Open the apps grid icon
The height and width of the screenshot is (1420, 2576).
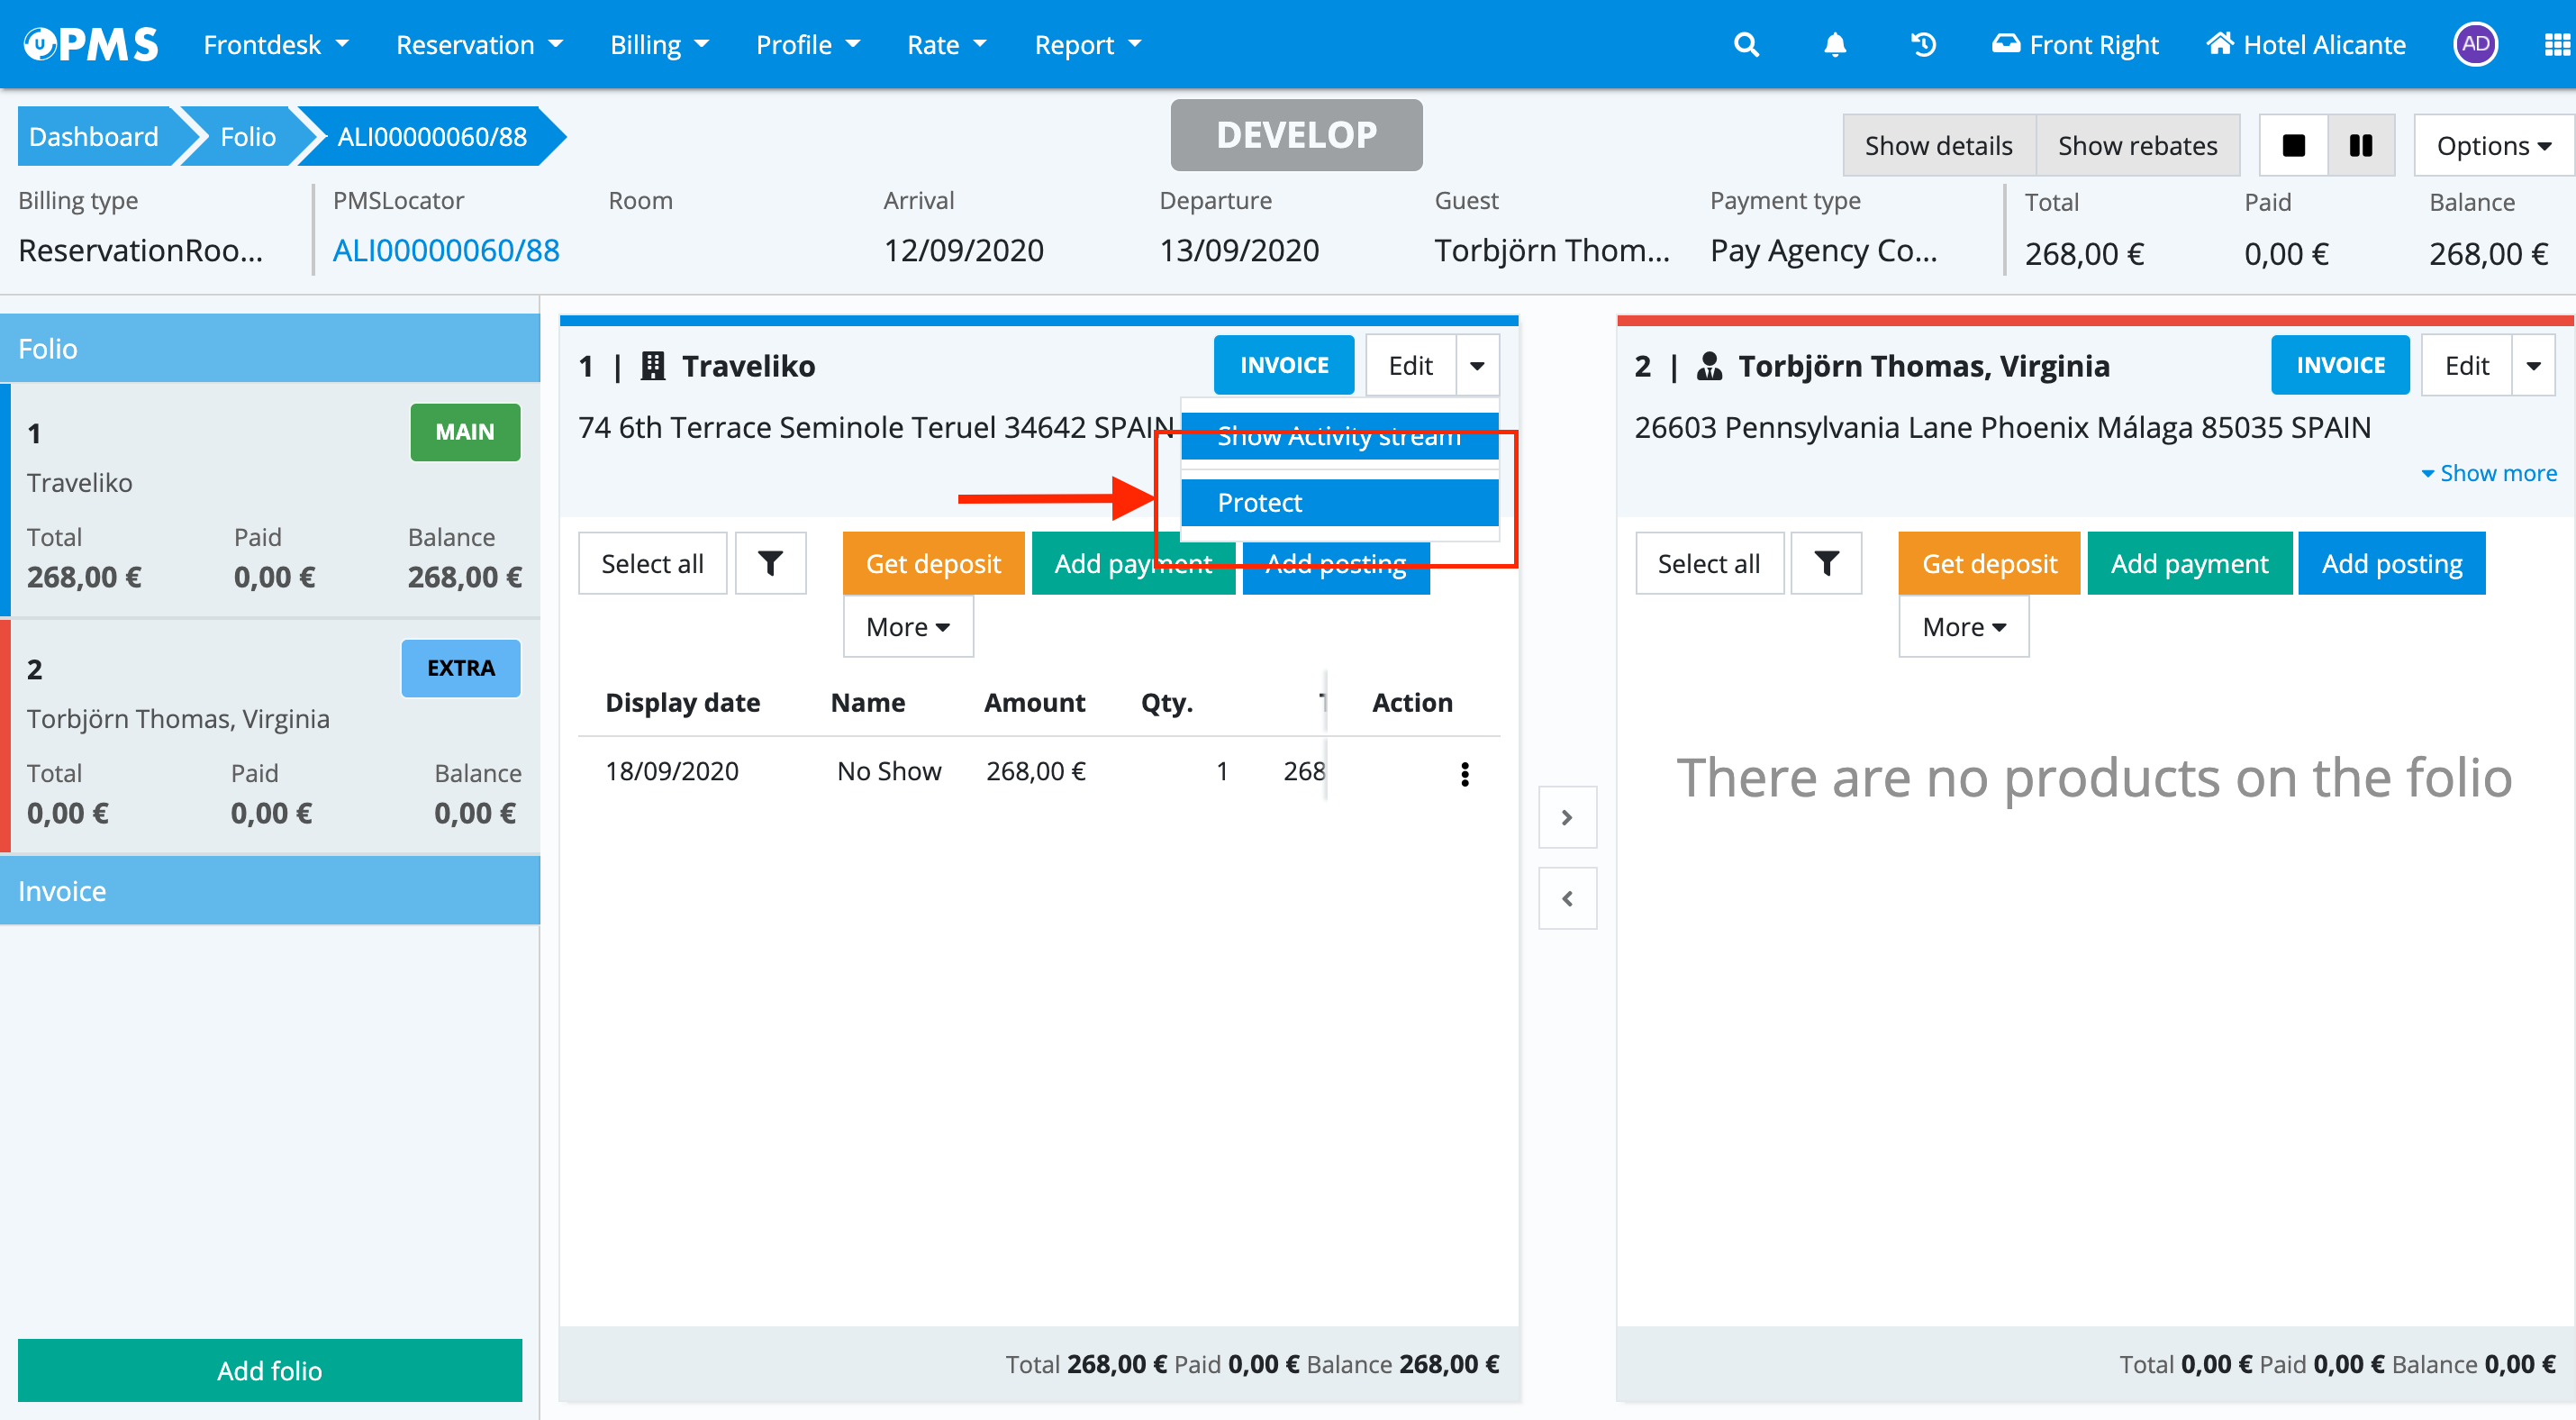click(2555, 45)
